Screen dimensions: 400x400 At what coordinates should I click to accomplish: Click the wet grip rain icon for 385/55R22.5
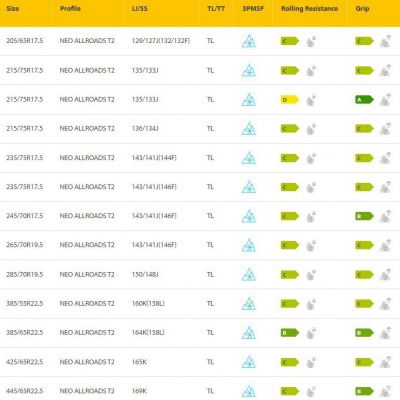(x=385, y=304)
